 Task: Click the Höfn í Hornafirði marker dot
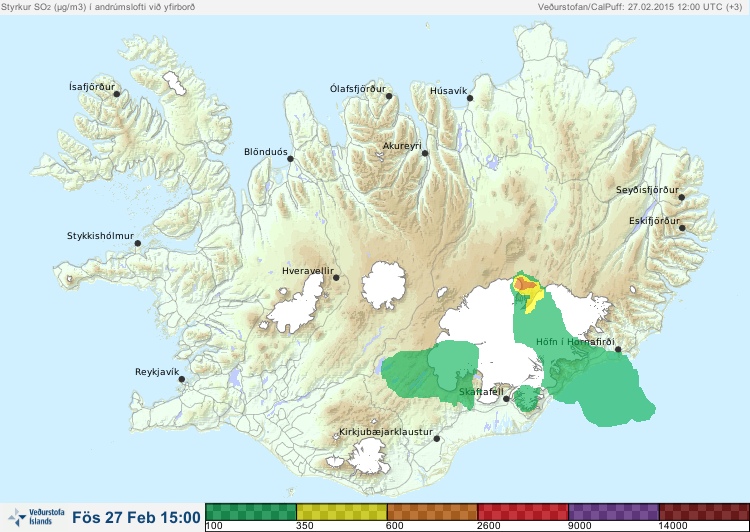pos(618,349)
